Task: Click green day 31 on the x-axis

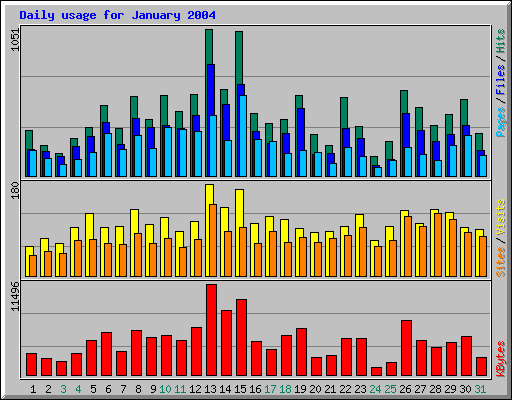Action: [x=480, y=389]
